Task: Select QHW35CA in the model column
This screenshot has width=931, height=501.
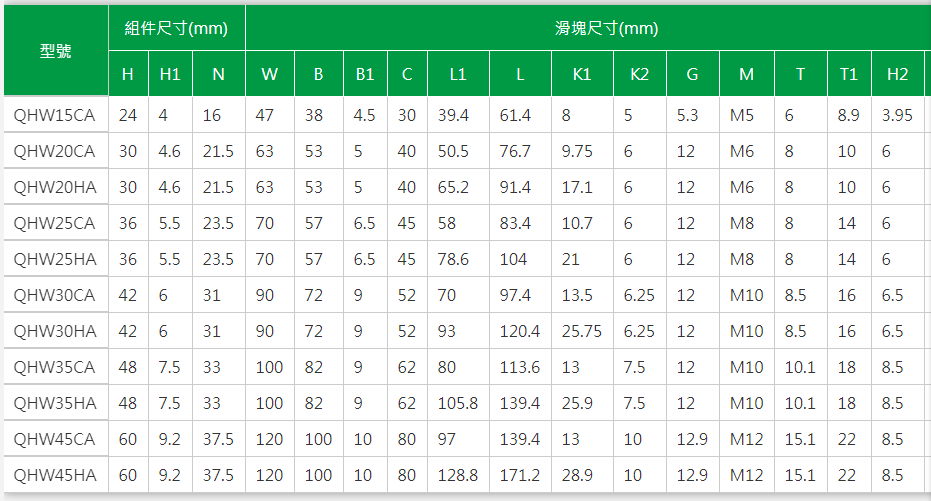Action: [54, 367]
